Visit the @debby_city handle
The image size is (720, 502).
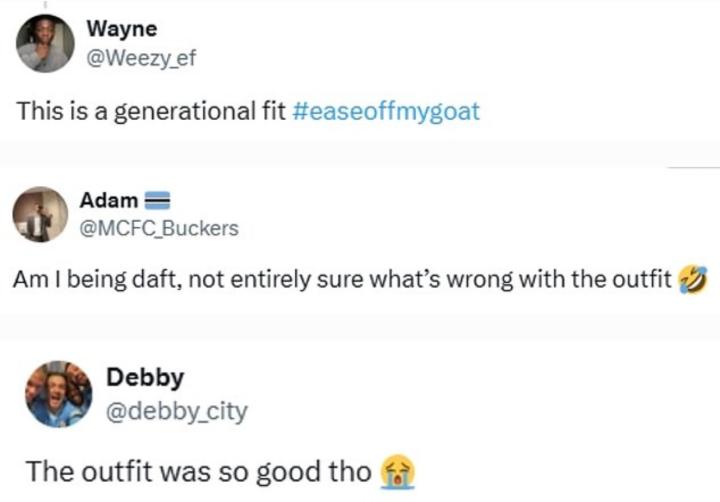pos(177,410)
